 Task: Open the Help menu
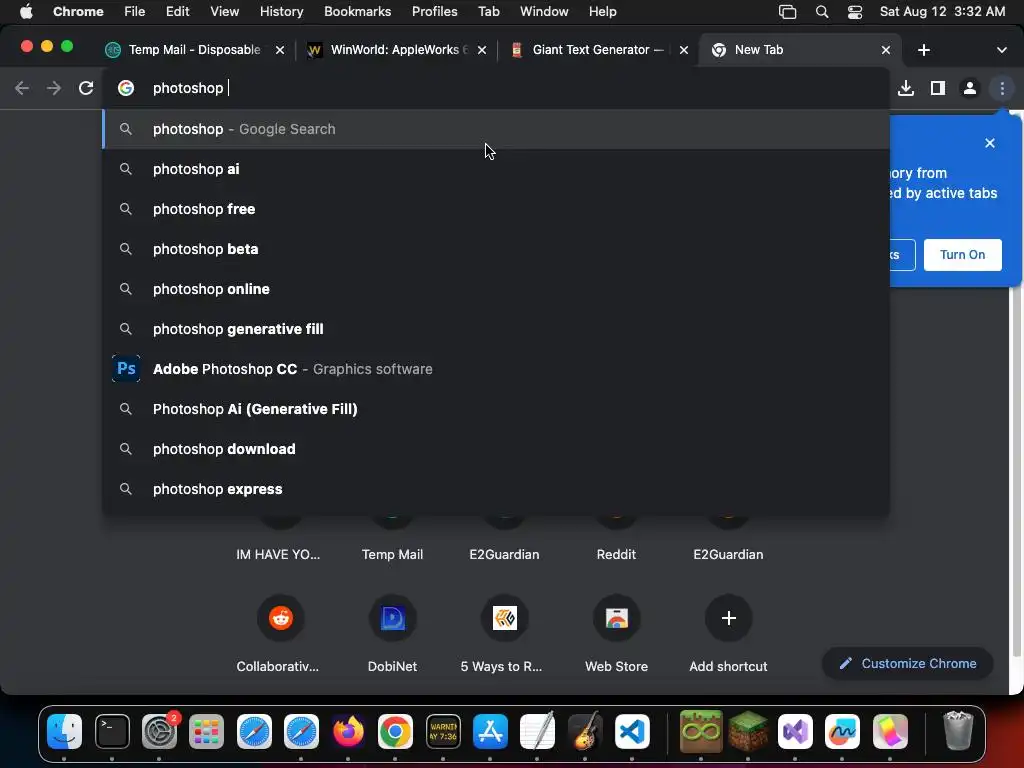tap(602, 12)
